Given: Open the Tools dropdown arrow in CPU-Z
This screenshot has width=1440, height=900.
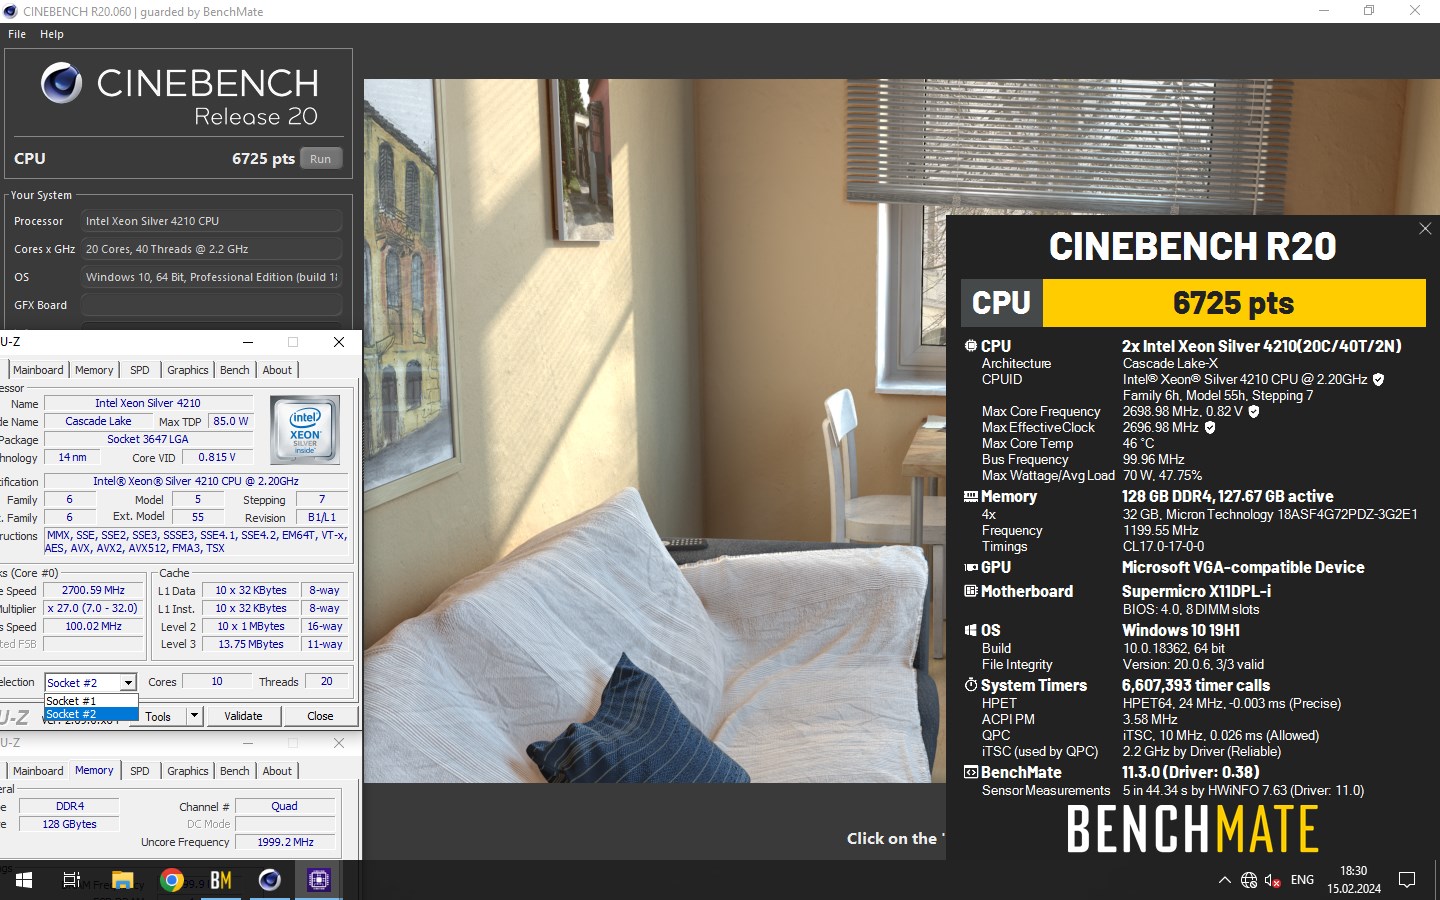Looking at the screenshot, I should (194, 716).
